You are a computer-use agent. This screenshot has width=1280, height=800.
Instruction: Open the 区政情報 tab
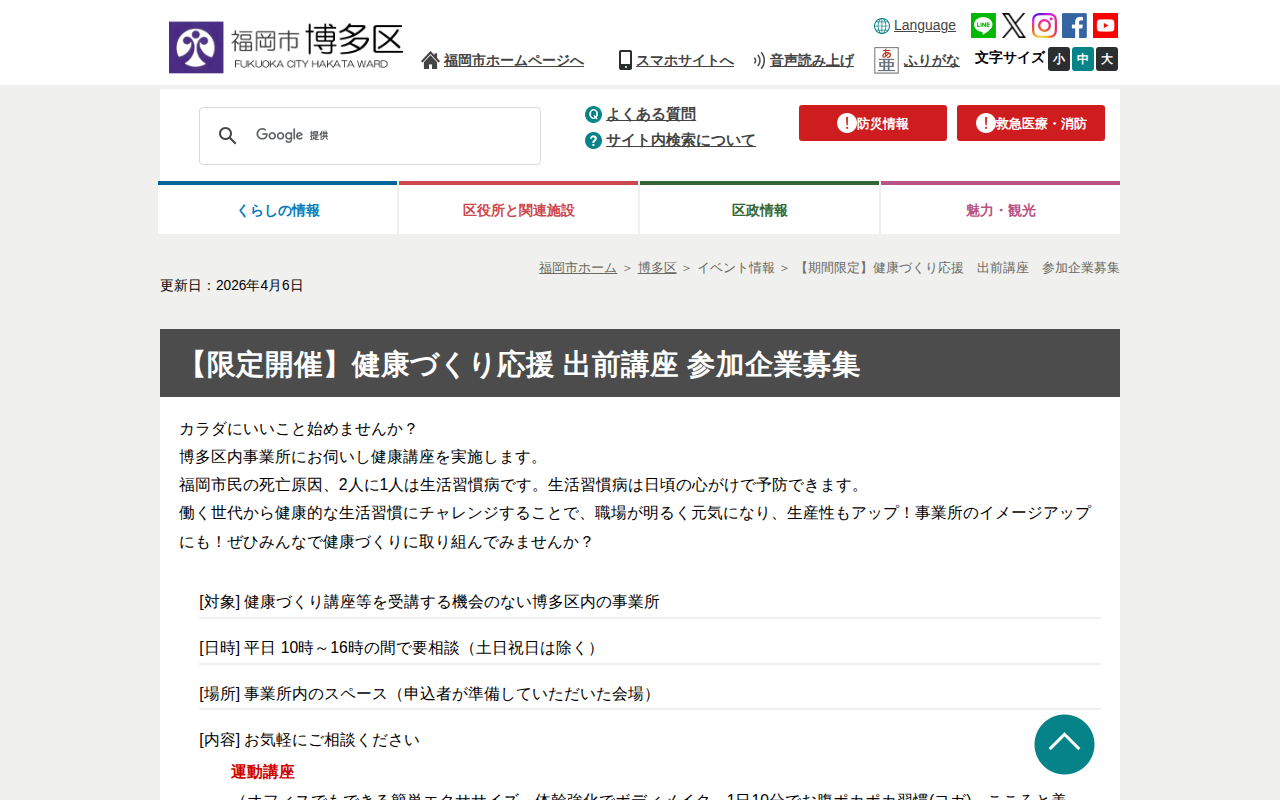[x=760, y=209]
